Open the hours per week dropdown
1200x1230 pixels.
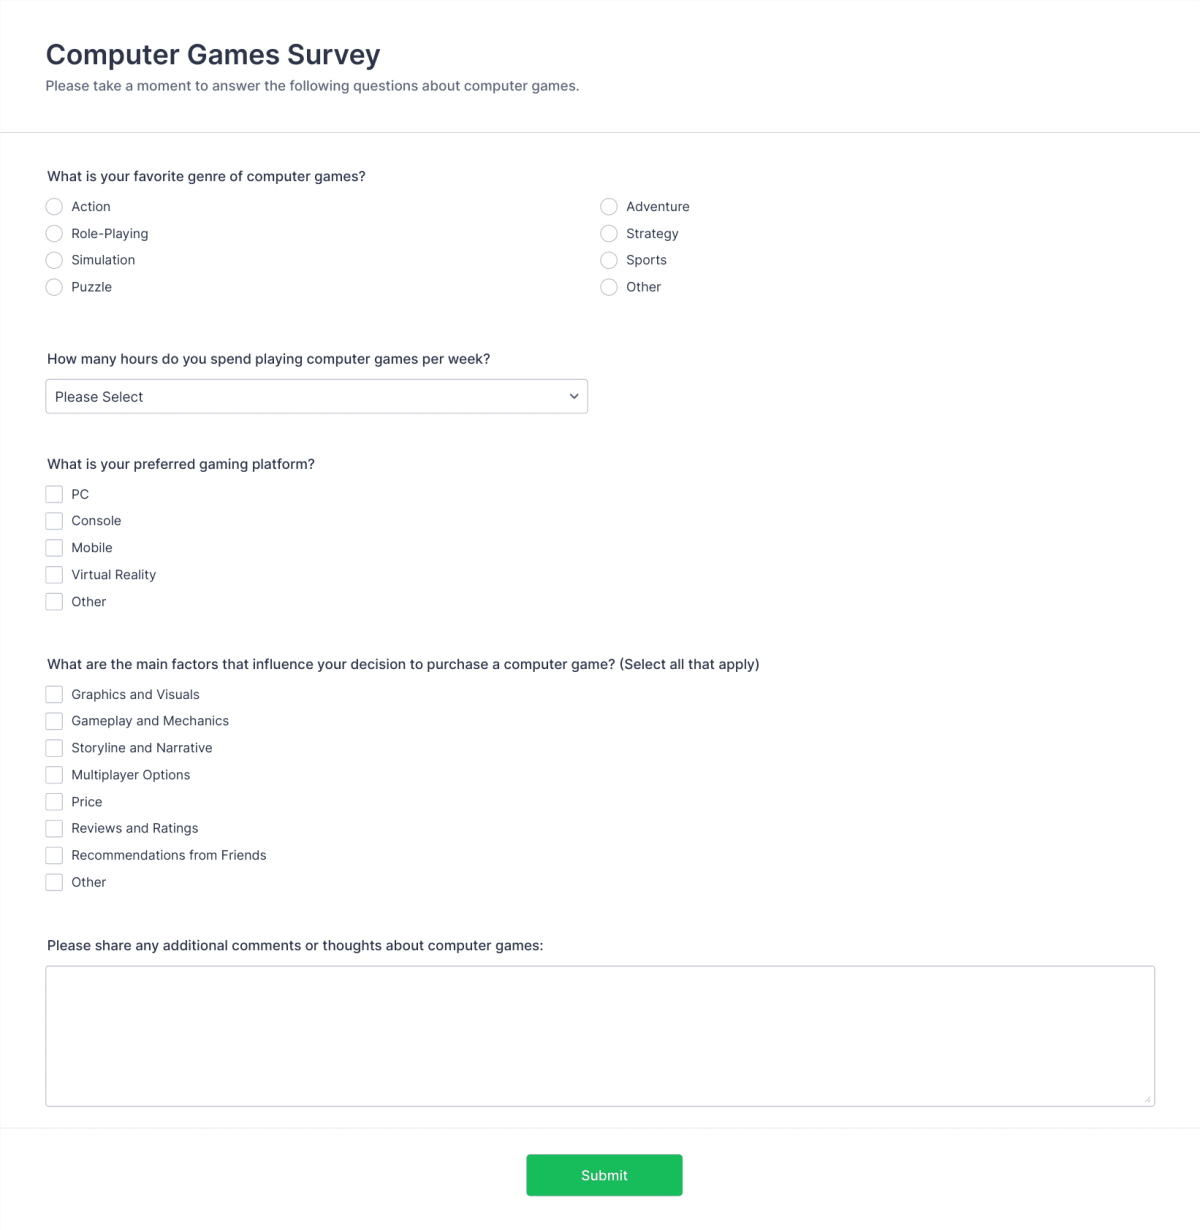point(316,396)
